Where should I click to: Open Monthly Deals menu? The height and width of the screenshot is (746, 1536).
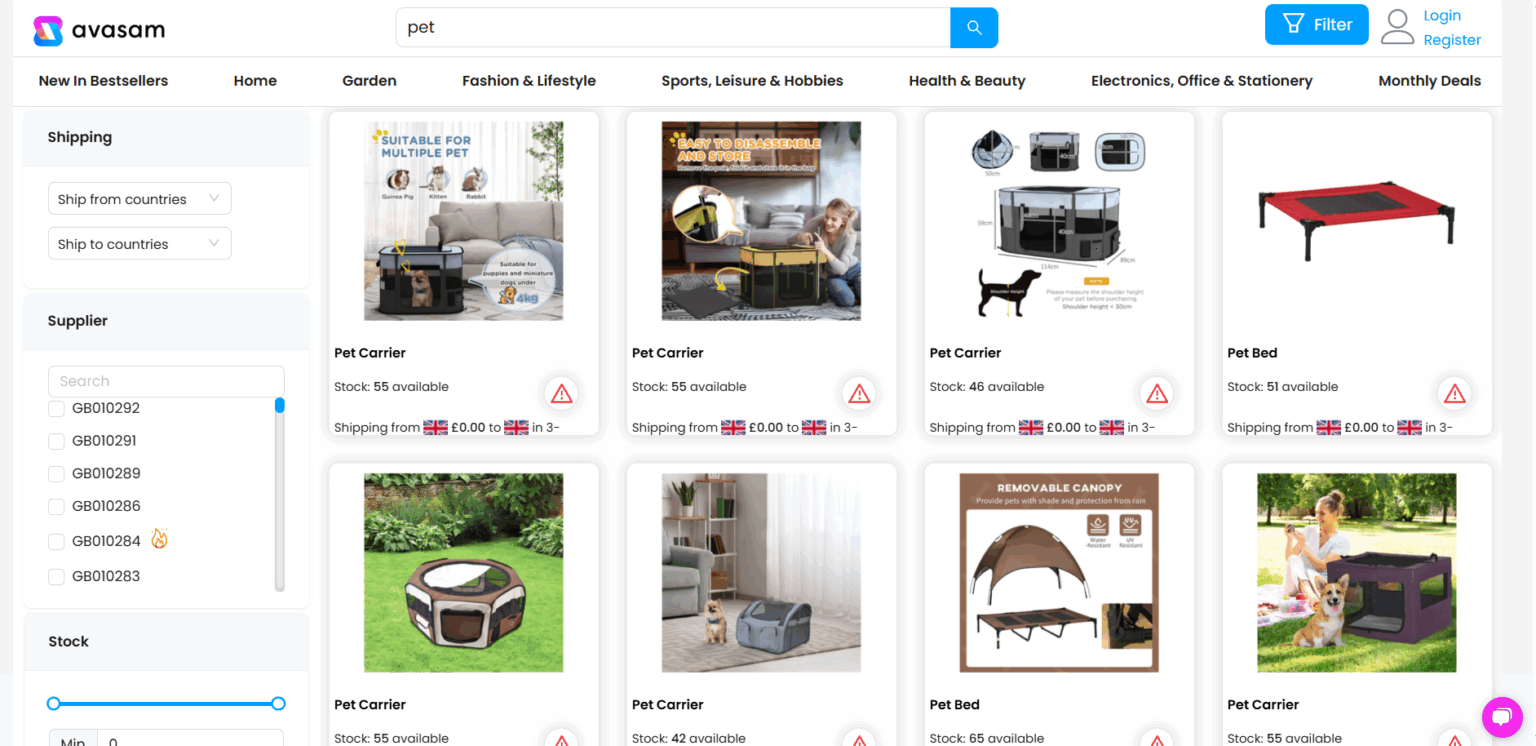1430,81
